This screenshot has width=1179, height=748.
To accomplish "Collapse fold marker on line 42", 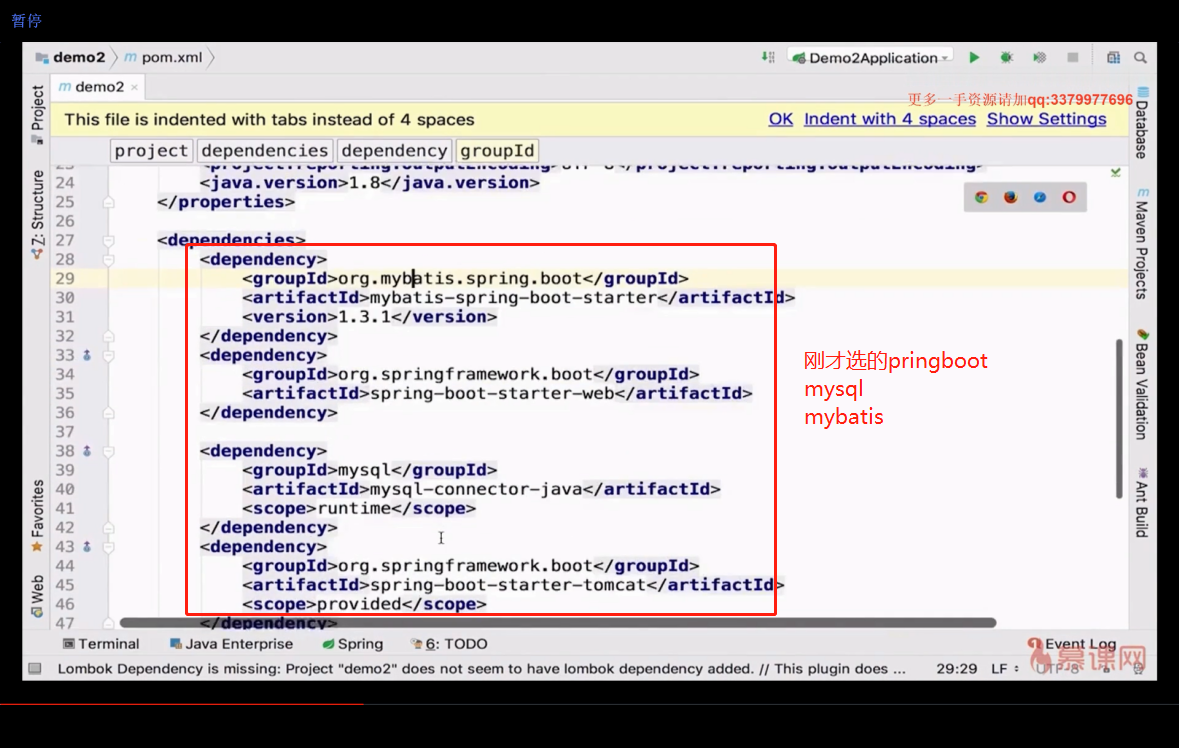I will (109, 528).
